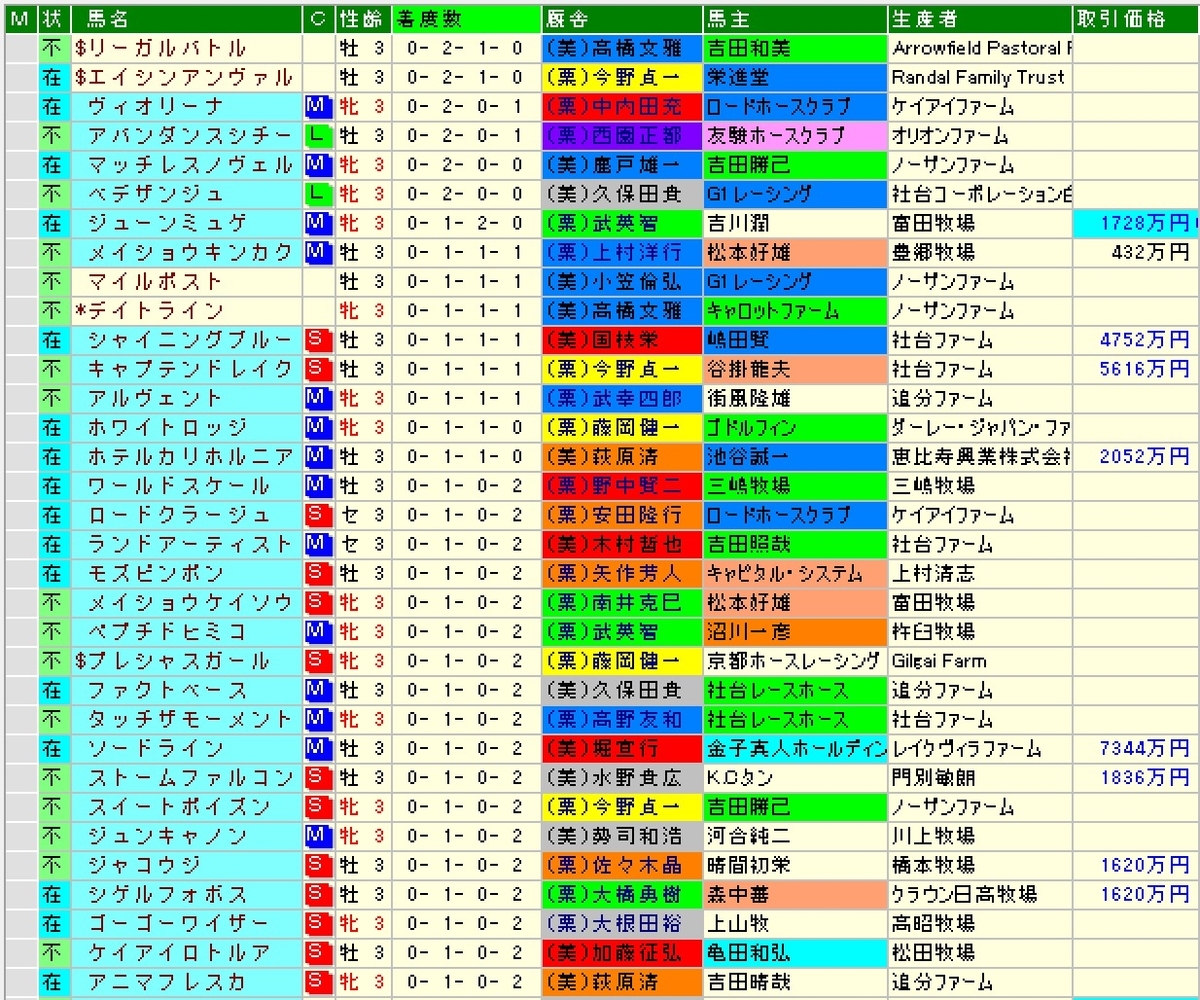Click the S badge for プレシャスガール

coord(317,661)
